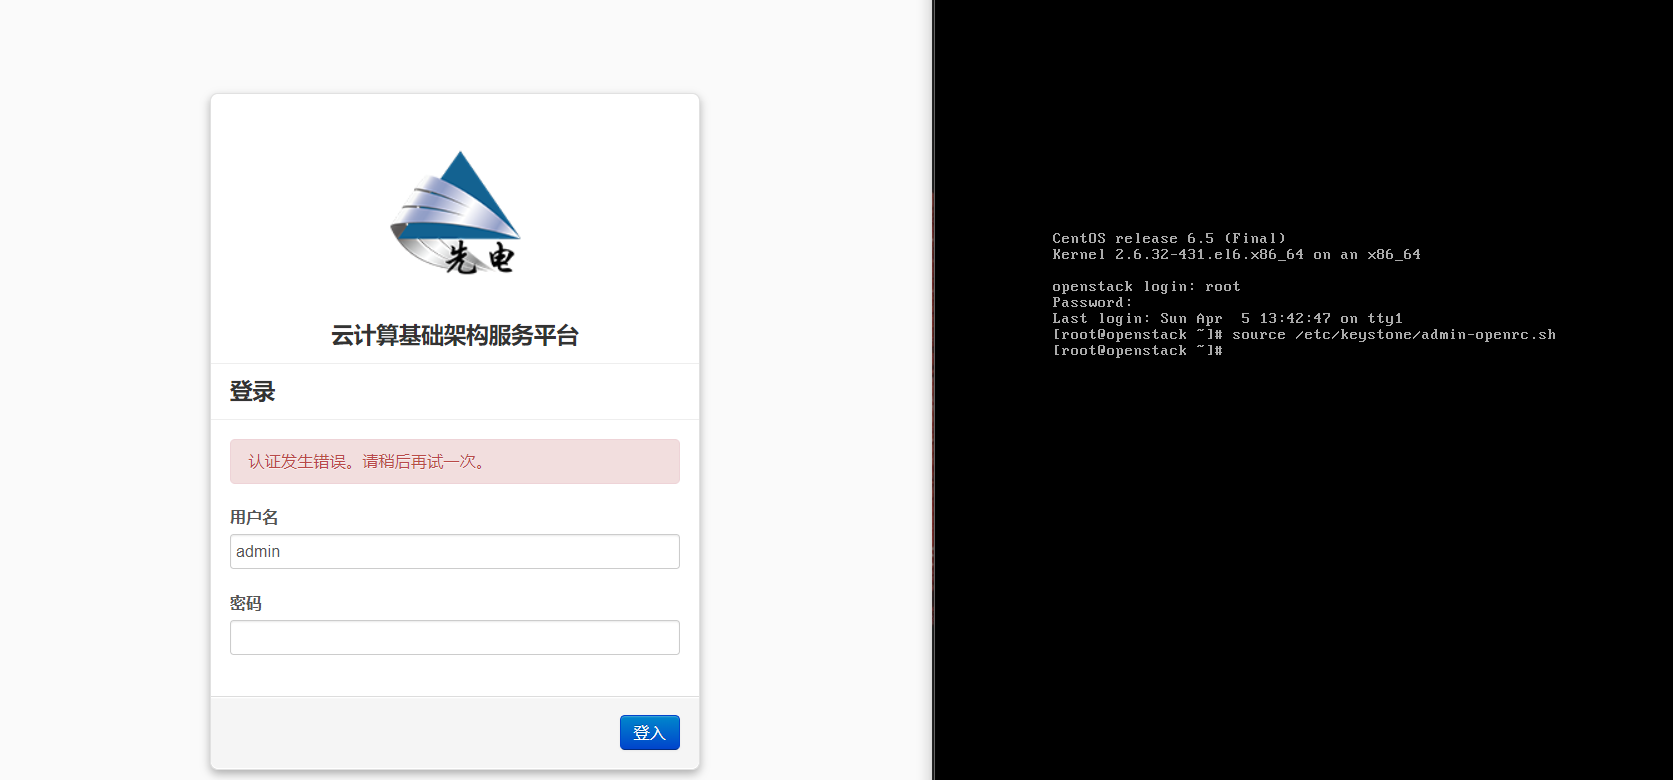Click the terminal Password: prompt line
The width and height of the screenshot is (1673, 780).
point(1092,302)
